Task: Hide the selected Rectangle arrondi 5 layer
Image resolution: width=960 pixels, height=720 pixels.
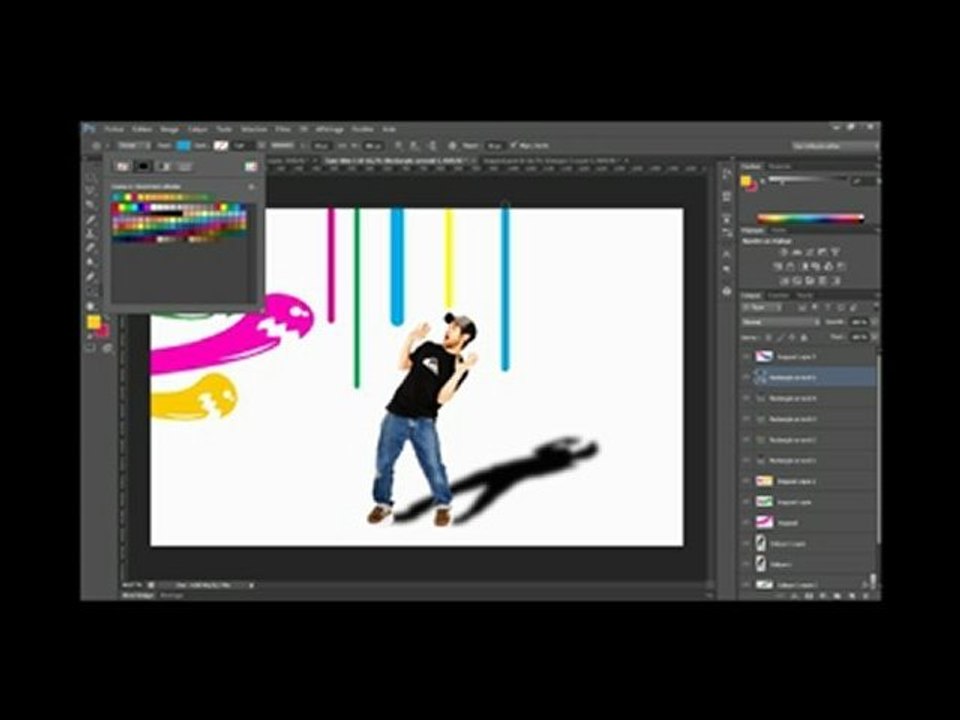Action: (746, 377)
